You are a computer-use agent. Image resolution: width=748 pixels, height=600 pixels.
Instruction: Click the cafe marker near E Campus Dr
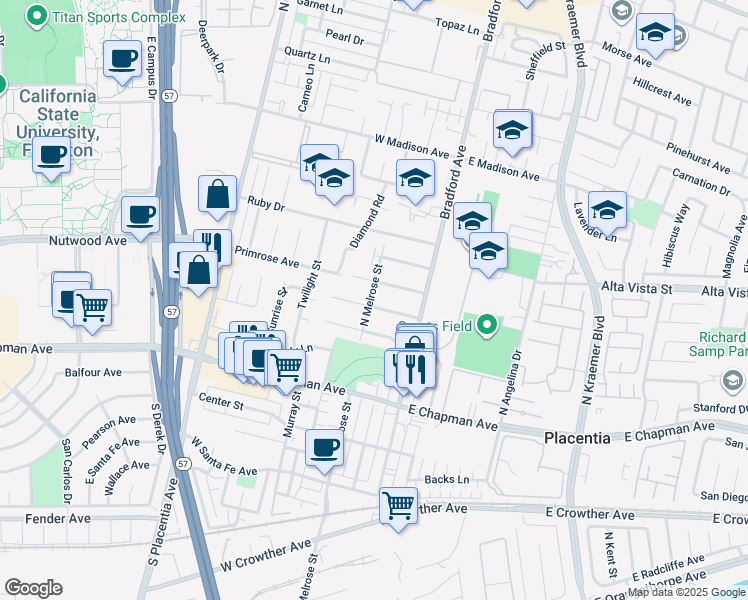pos(123,62)
